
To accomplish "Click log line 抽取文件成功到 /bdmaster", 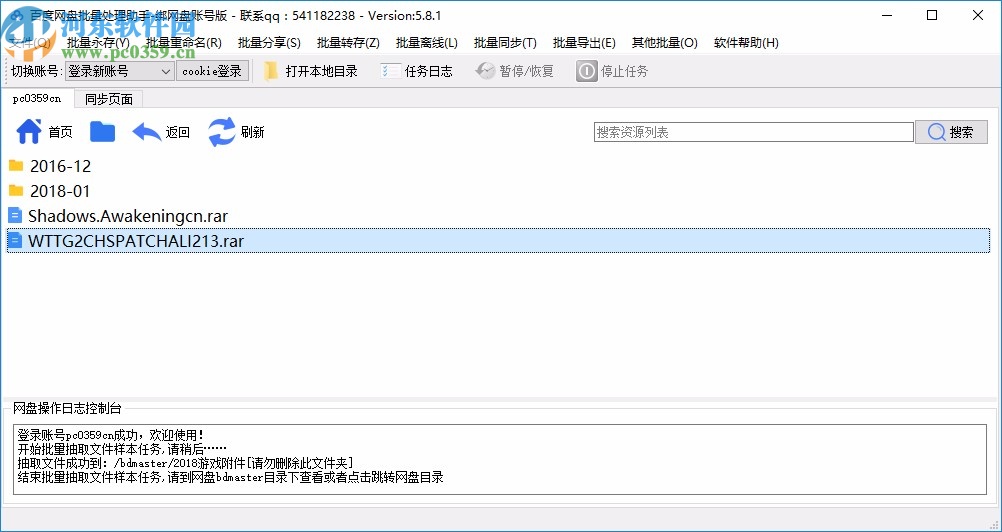I will click(185, 463).
